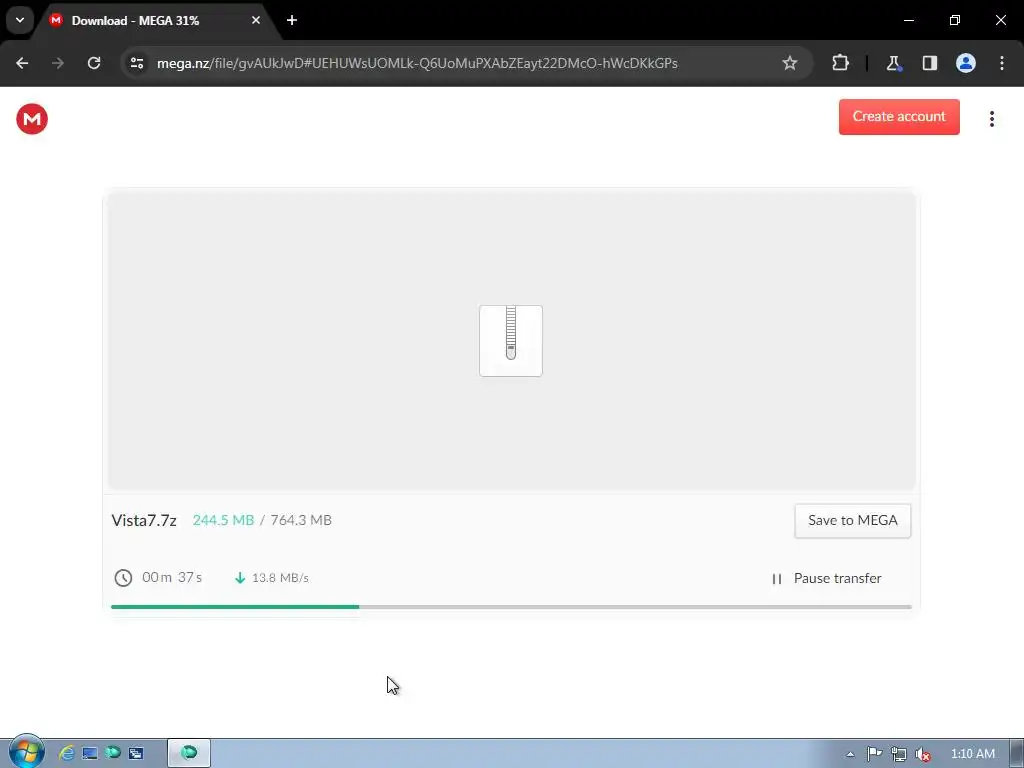Show hidden system tray icons
The width and height of the screenshot is (1024, 768).
(850, 754)
